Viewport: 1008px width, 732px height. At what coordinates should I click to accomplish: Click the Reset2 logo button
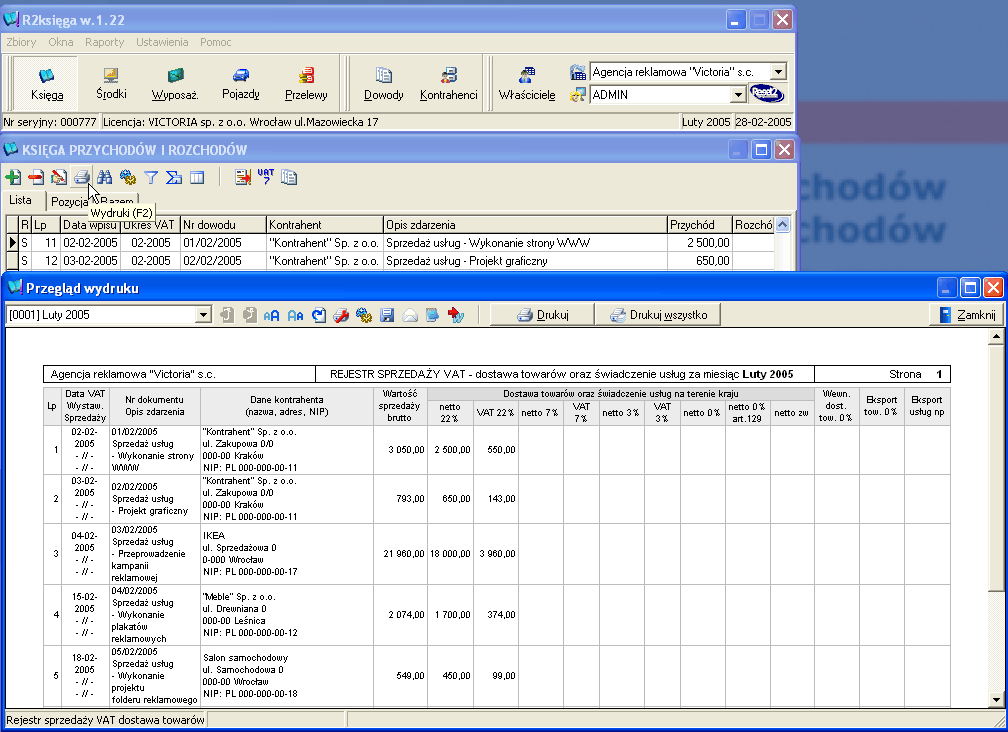click(767, 94)
